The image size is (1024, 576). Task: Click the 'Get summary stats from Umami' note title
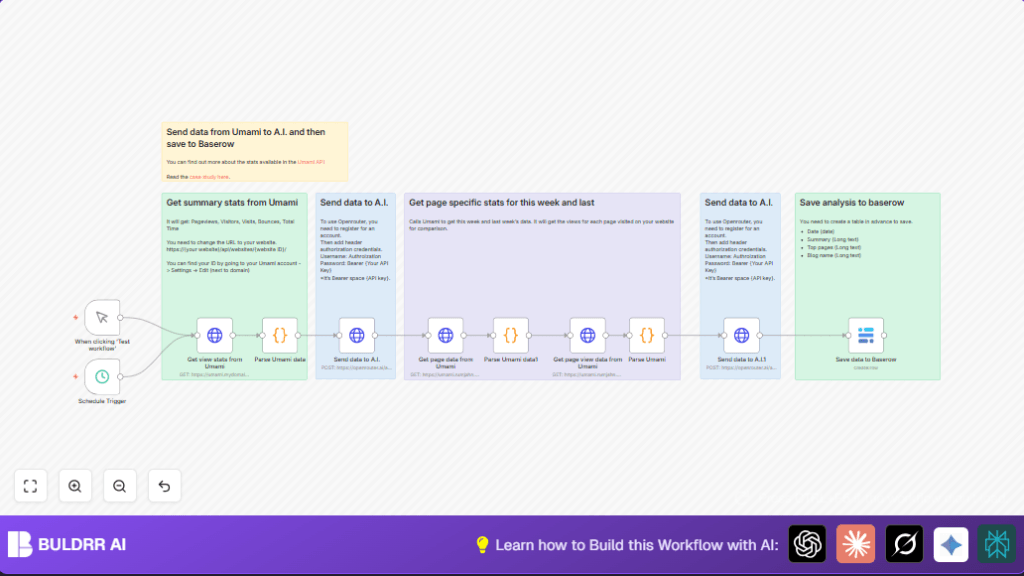tap(232, 202)
